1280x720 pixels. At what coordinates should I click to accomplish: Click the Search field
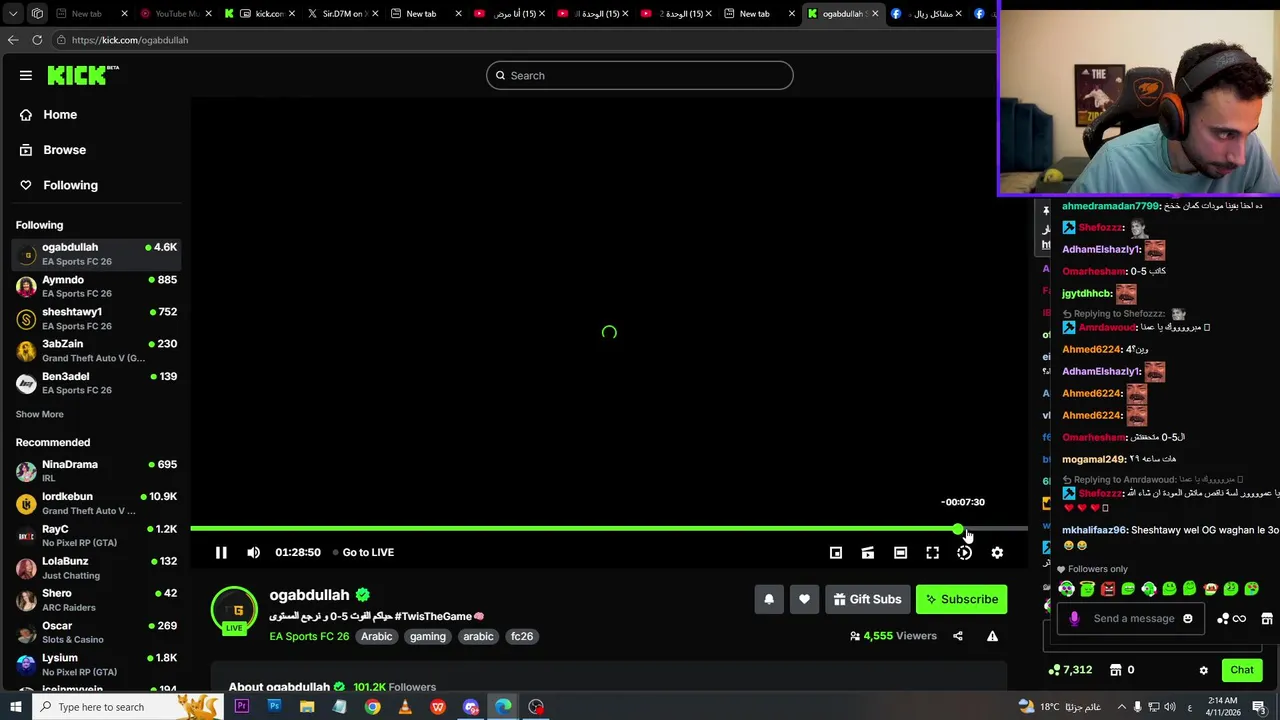[x=640, y=75]
